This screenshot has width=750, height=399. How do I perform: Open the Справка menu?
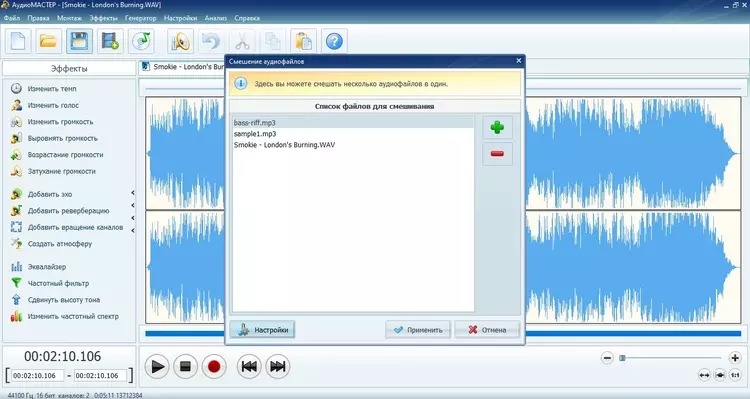point(247,18)
